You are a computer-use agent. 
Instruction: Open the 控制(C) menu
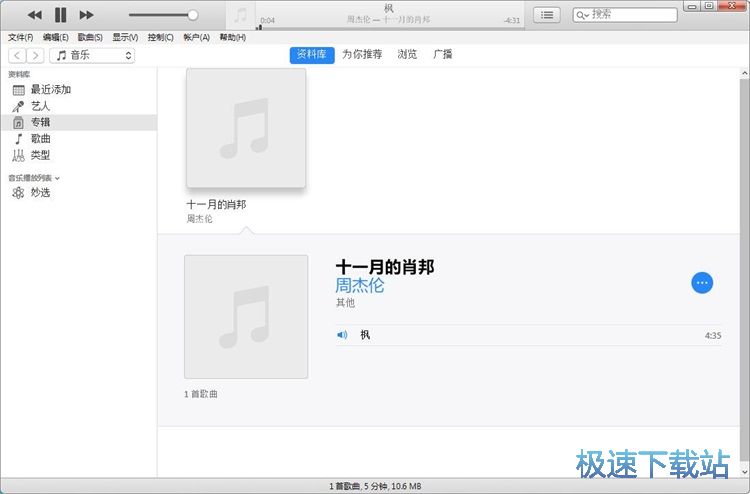(161, 37)
